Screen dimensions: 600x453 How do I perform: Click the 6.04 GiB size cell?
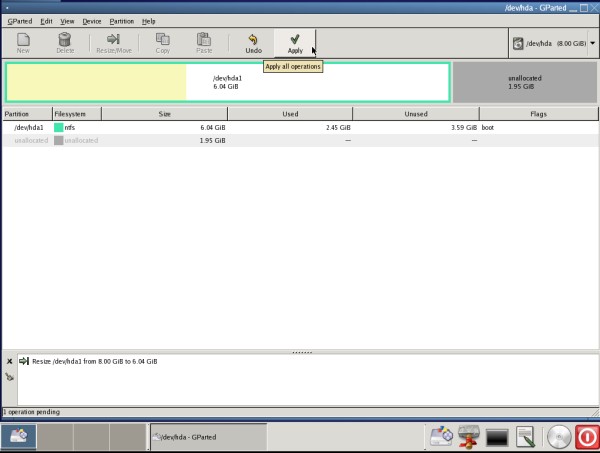click(213, 127)
